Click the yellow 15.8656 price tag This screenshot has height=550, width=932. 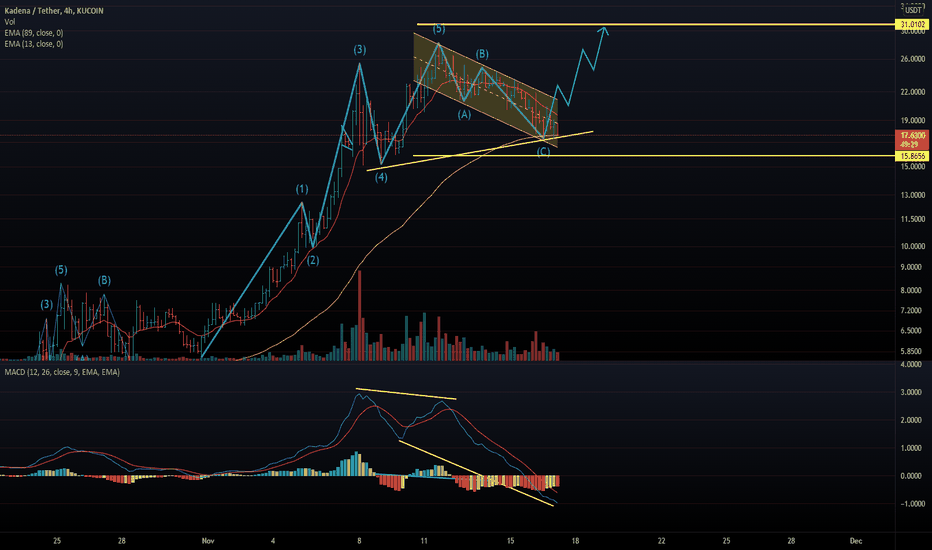pyautogui.click(x=912, y=156)
